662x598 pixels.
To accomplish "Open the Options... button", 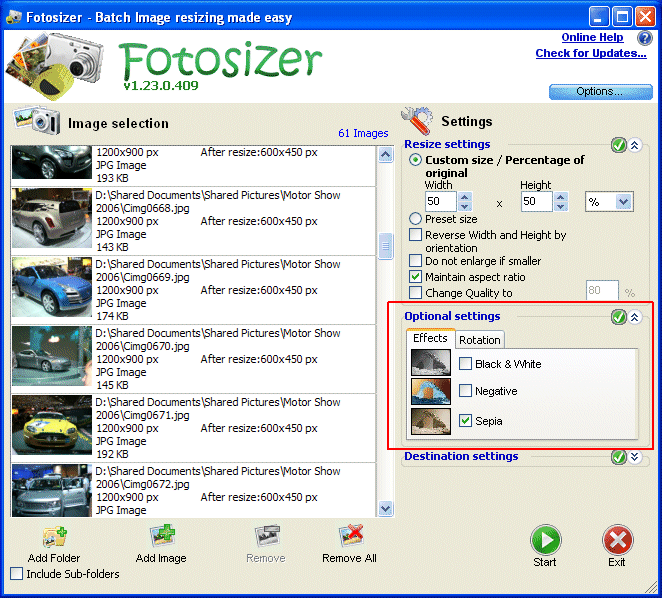I will pyautogui.click(x=600, y=92).
